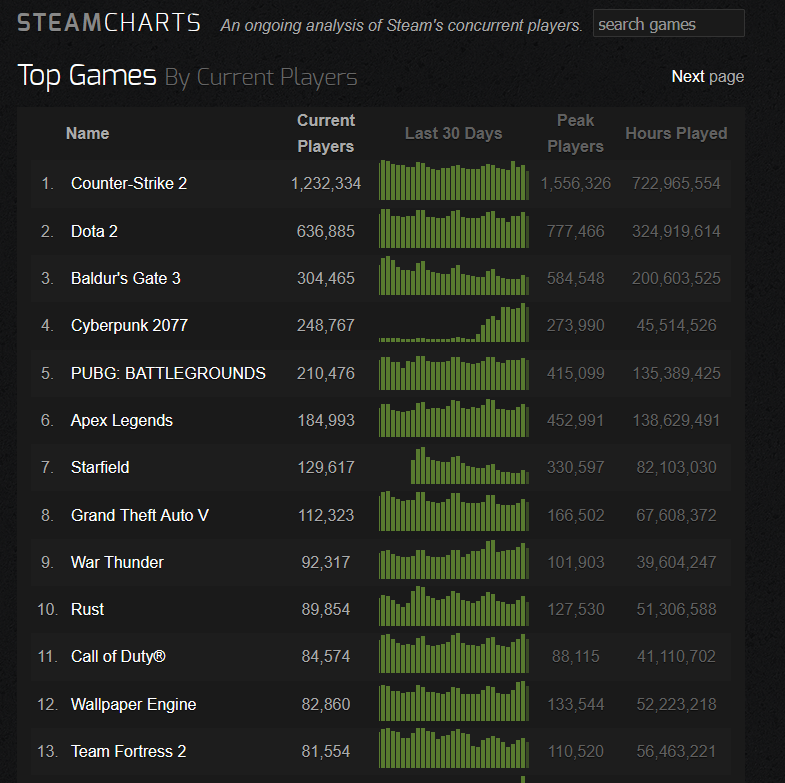Image resolution: width=785 pixels, height=783 pixels.
Task: Select peak players value 273,990
Action: (576, 325)
